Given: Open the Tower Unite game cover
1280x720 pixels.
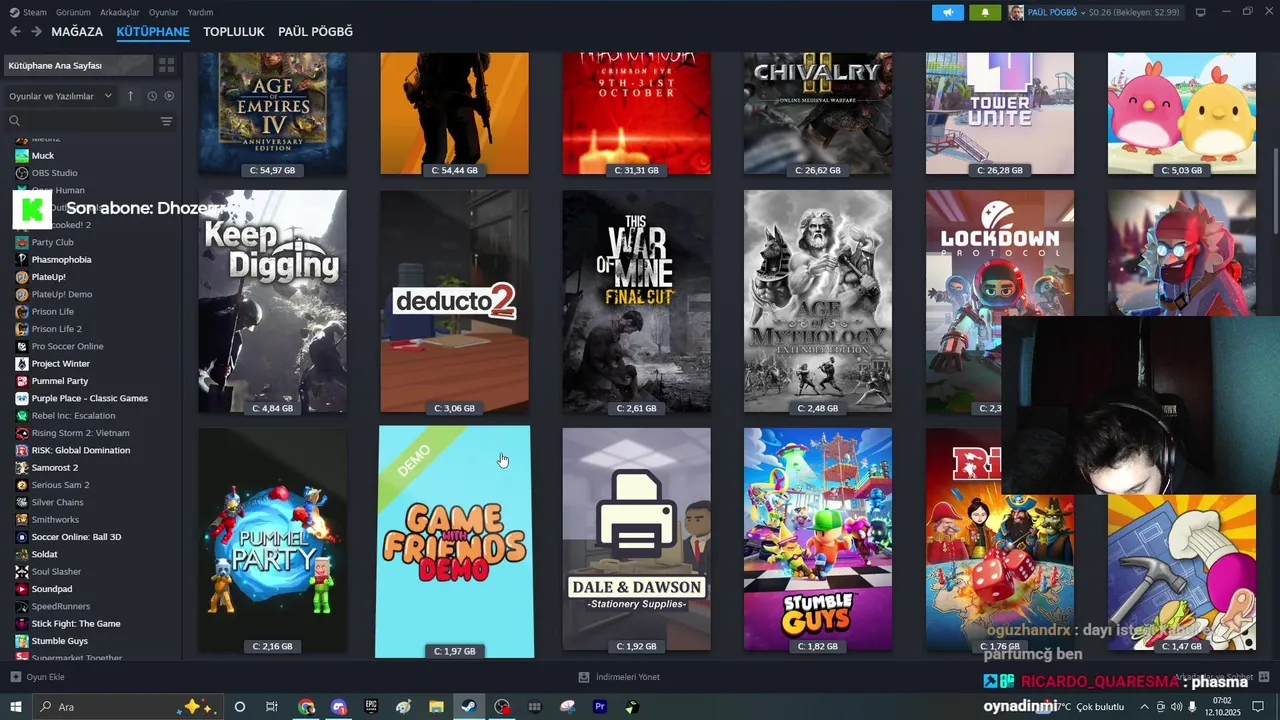Looking at the screenshot, I should (x=1000, y=113).
